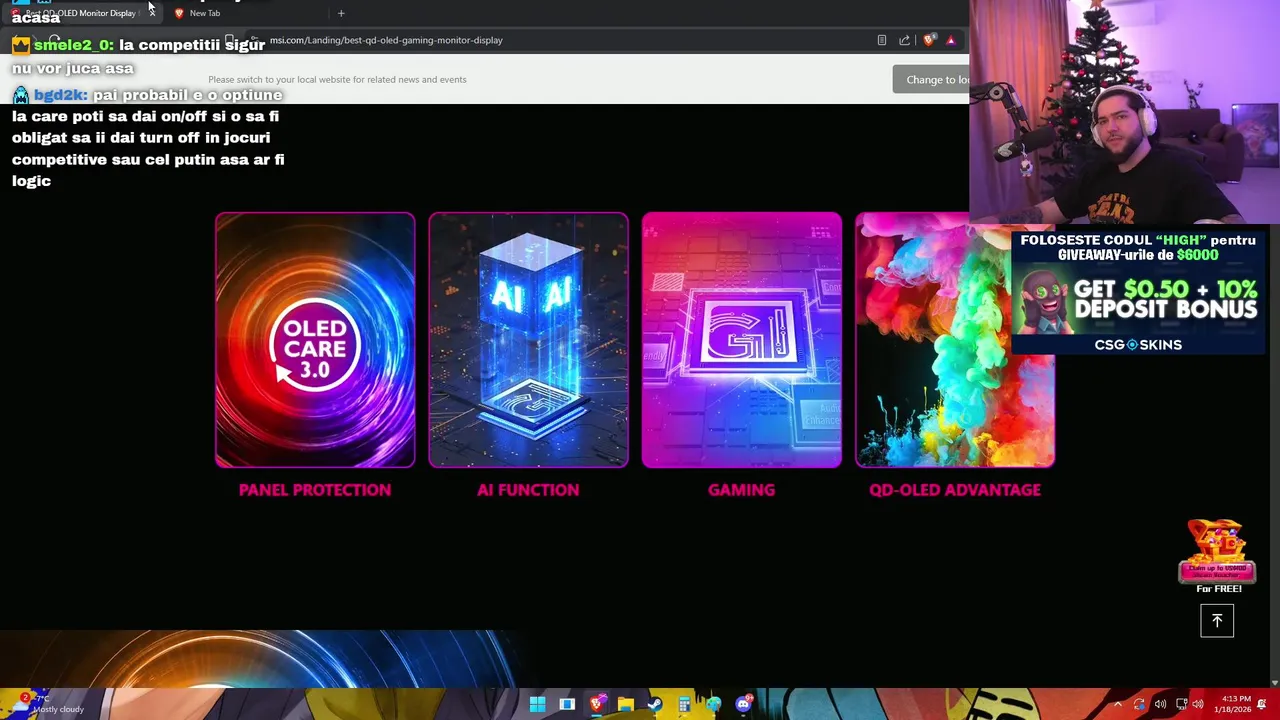The image size is (1280, 720).
Task: Open Task View on the taskbar
Action: pyautogui.click(x=567, y=704)
